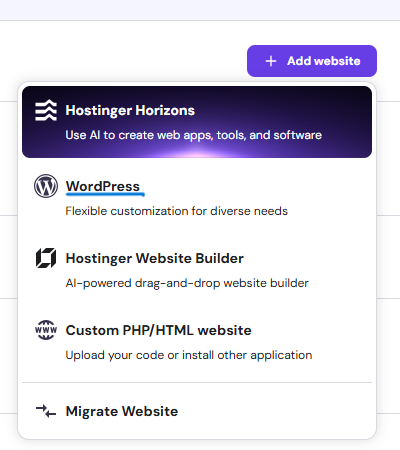The image size is (400, 450).
Task: Click the migrate arrows icon
Action: (46, 411)
